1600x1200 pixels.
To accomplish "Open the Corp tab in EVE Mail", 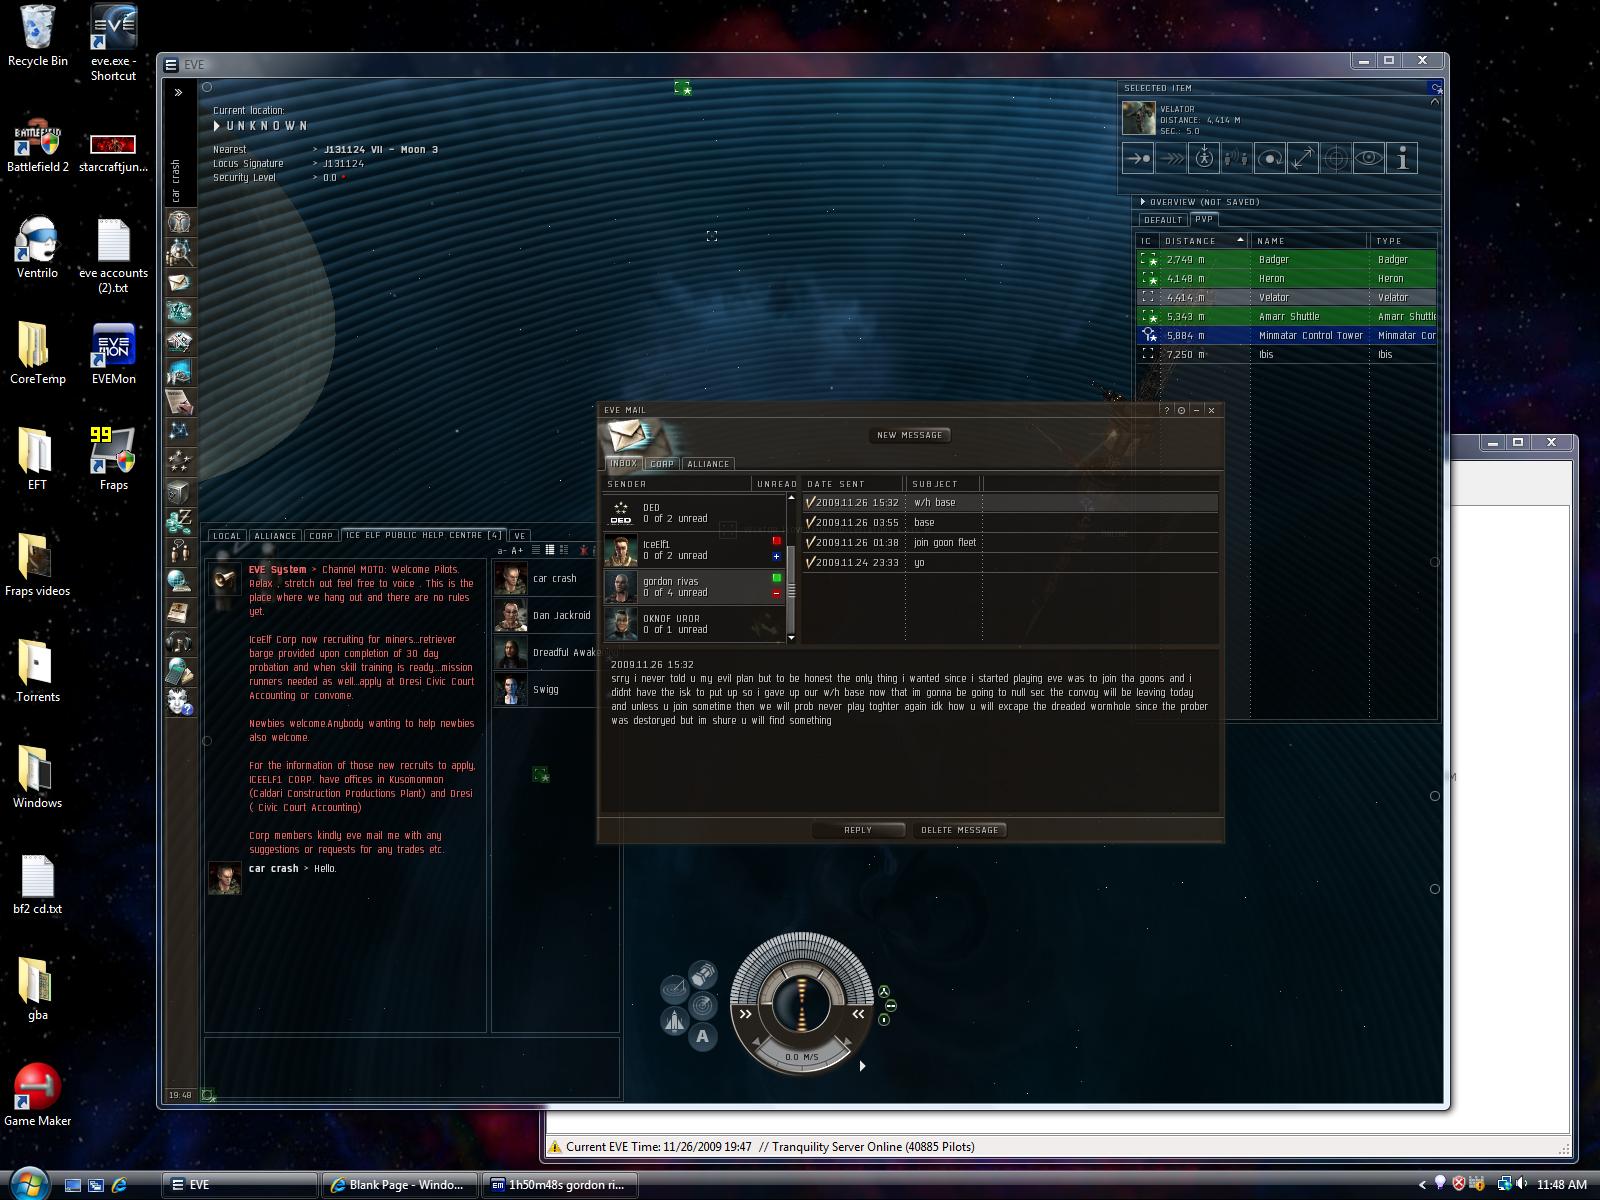I will (662, 464).
